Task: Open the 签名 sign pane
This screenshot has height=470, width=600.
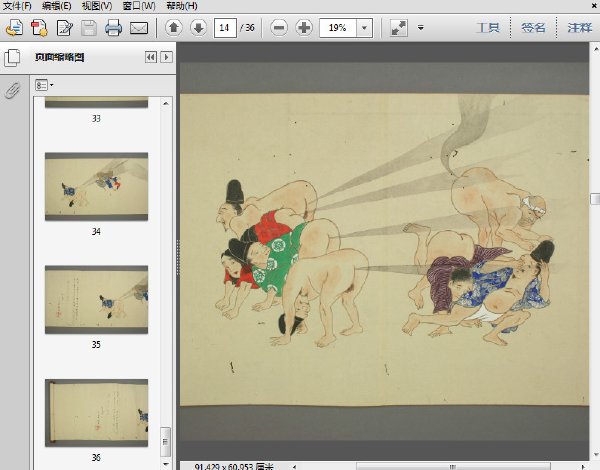Action: pos(533,28)
